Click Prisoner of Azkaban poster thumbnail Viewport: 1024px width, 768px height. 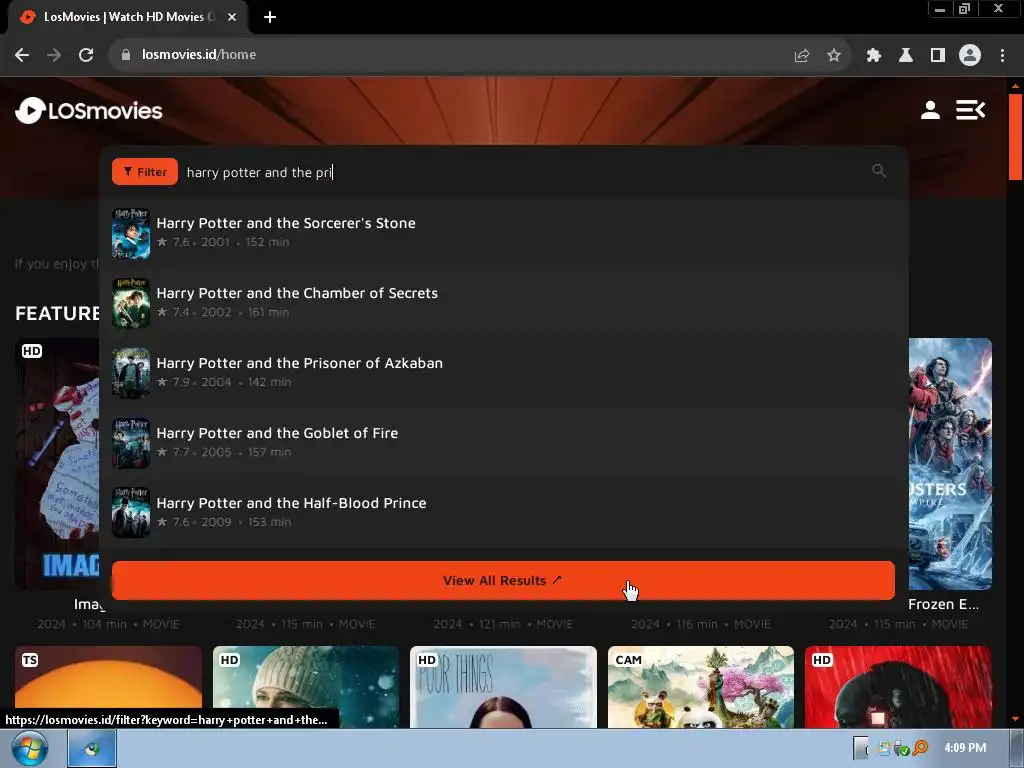click(131, 373)
